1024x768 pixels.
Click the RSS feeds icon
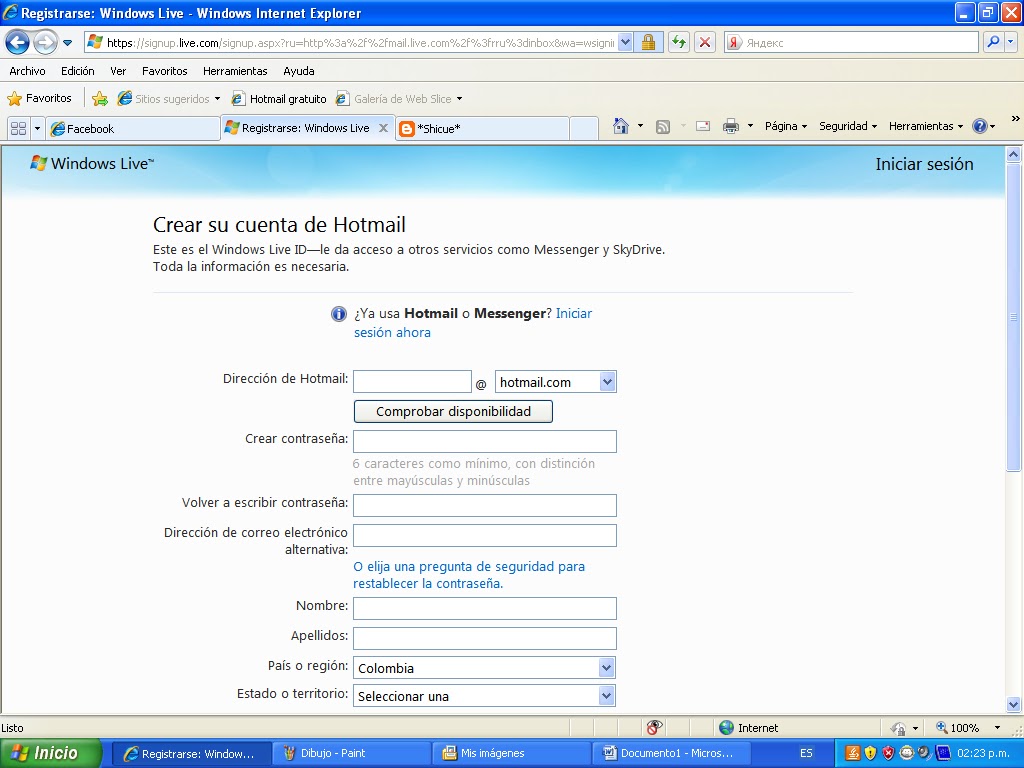pyautogui.click(x=662, y=127)
